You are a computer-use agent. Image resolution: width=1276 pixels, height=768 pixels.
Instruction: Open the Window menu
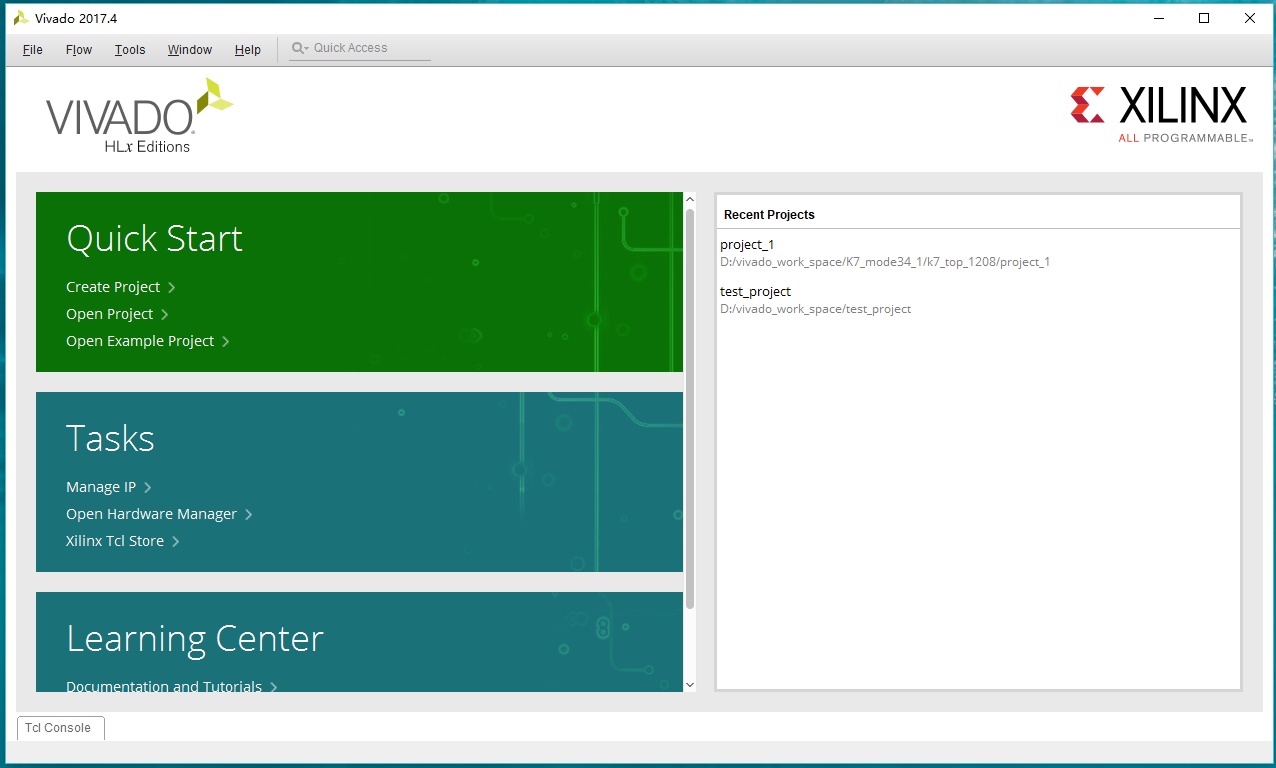pos(190,50)
